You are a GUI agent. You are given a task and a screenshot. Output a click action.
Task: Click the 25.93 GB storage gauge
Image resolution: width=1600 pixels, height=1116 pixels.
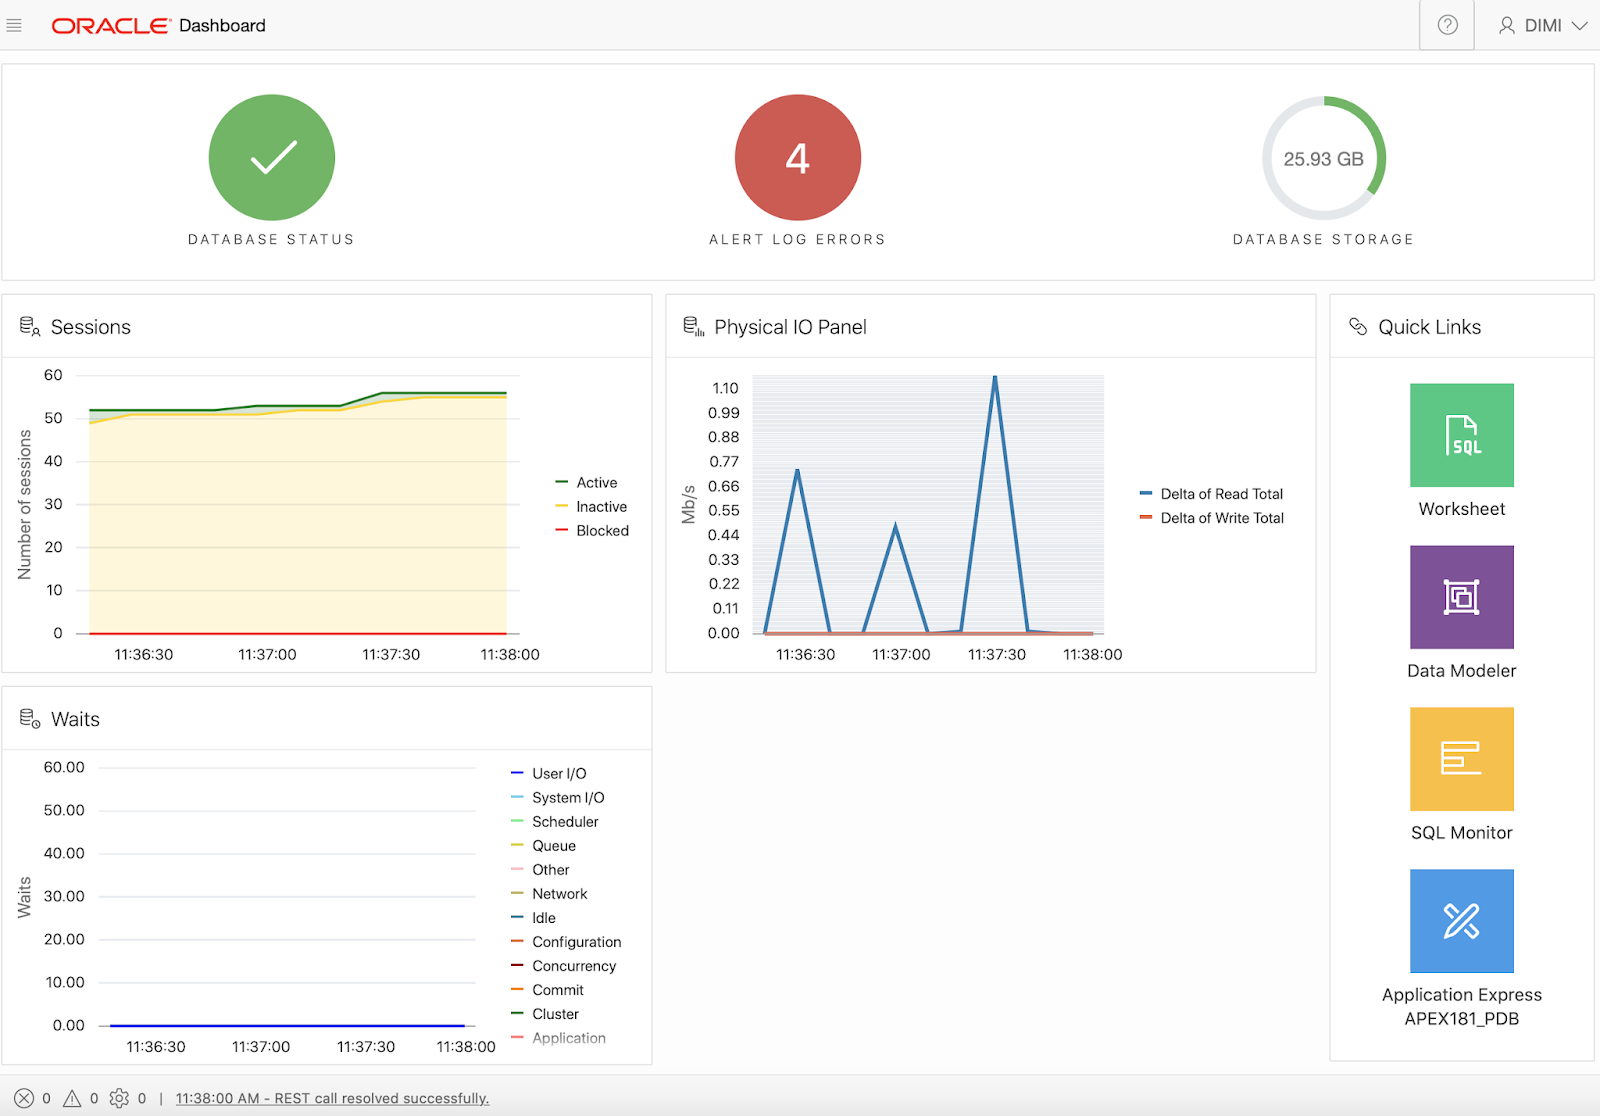pyautogui.click(x=1323, y=158)
